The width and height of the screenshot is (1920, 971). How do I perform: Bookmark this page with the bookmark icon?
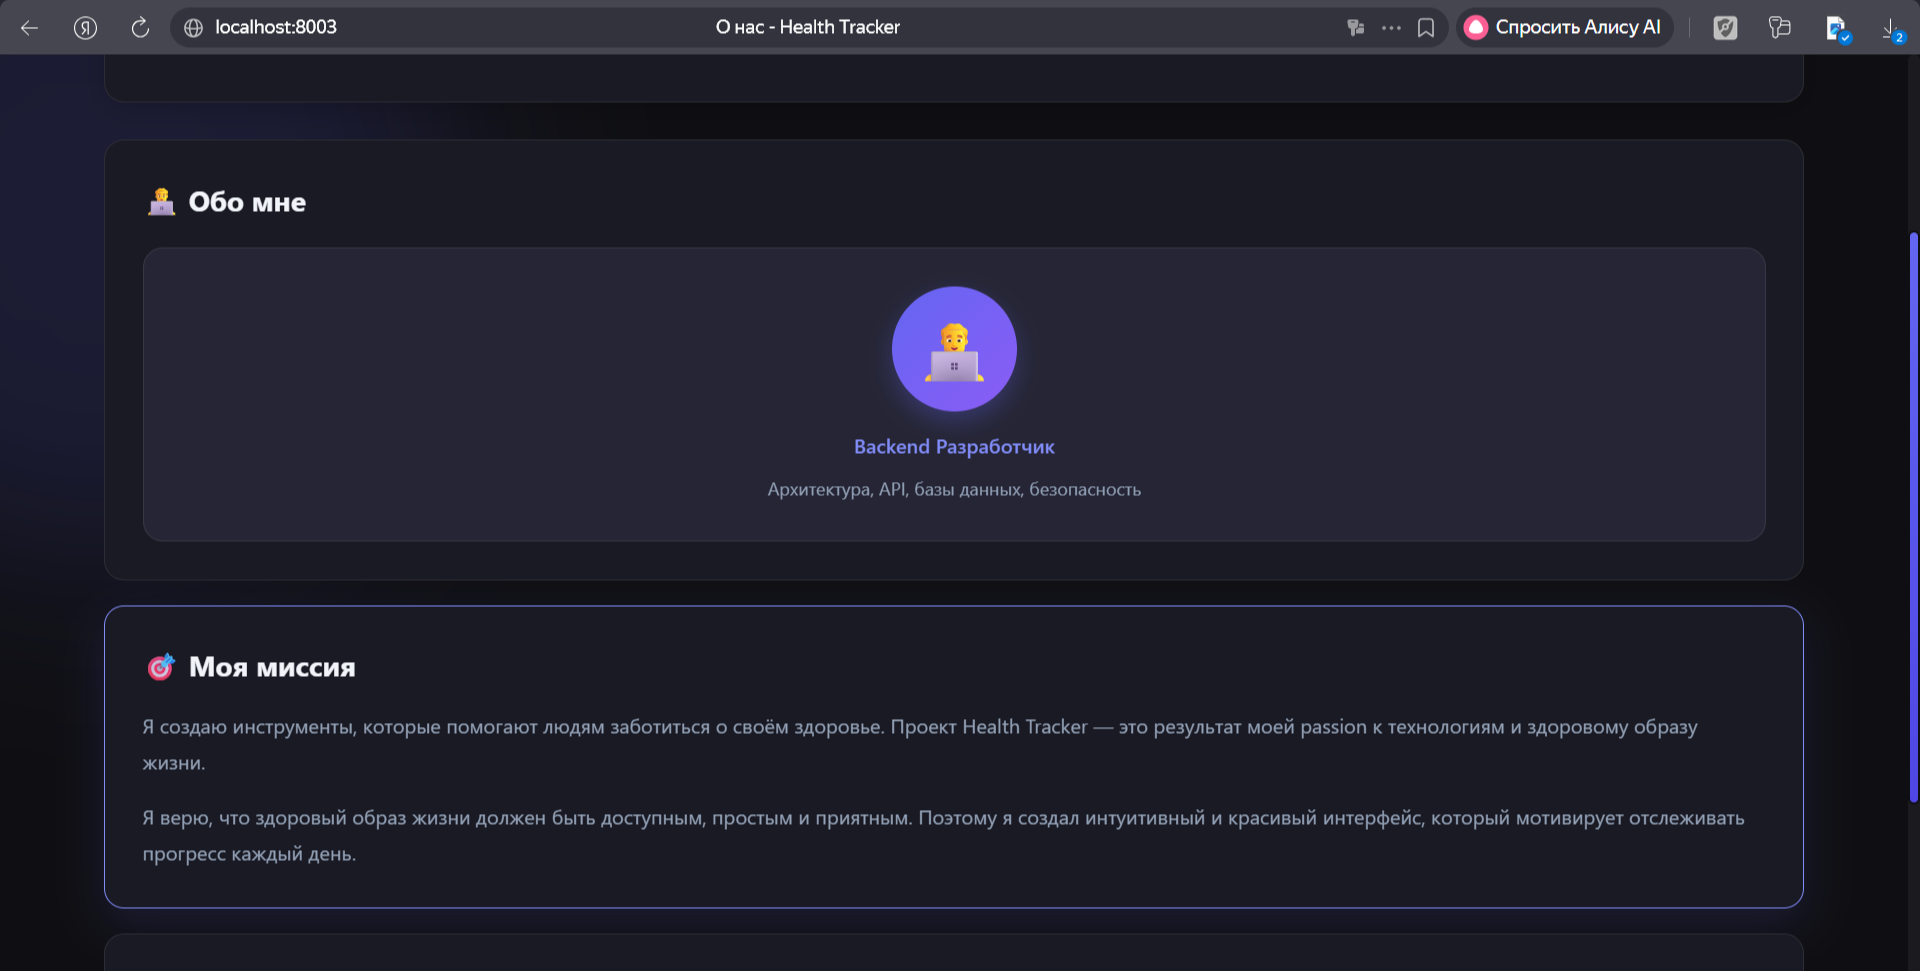click(1426, 28)
